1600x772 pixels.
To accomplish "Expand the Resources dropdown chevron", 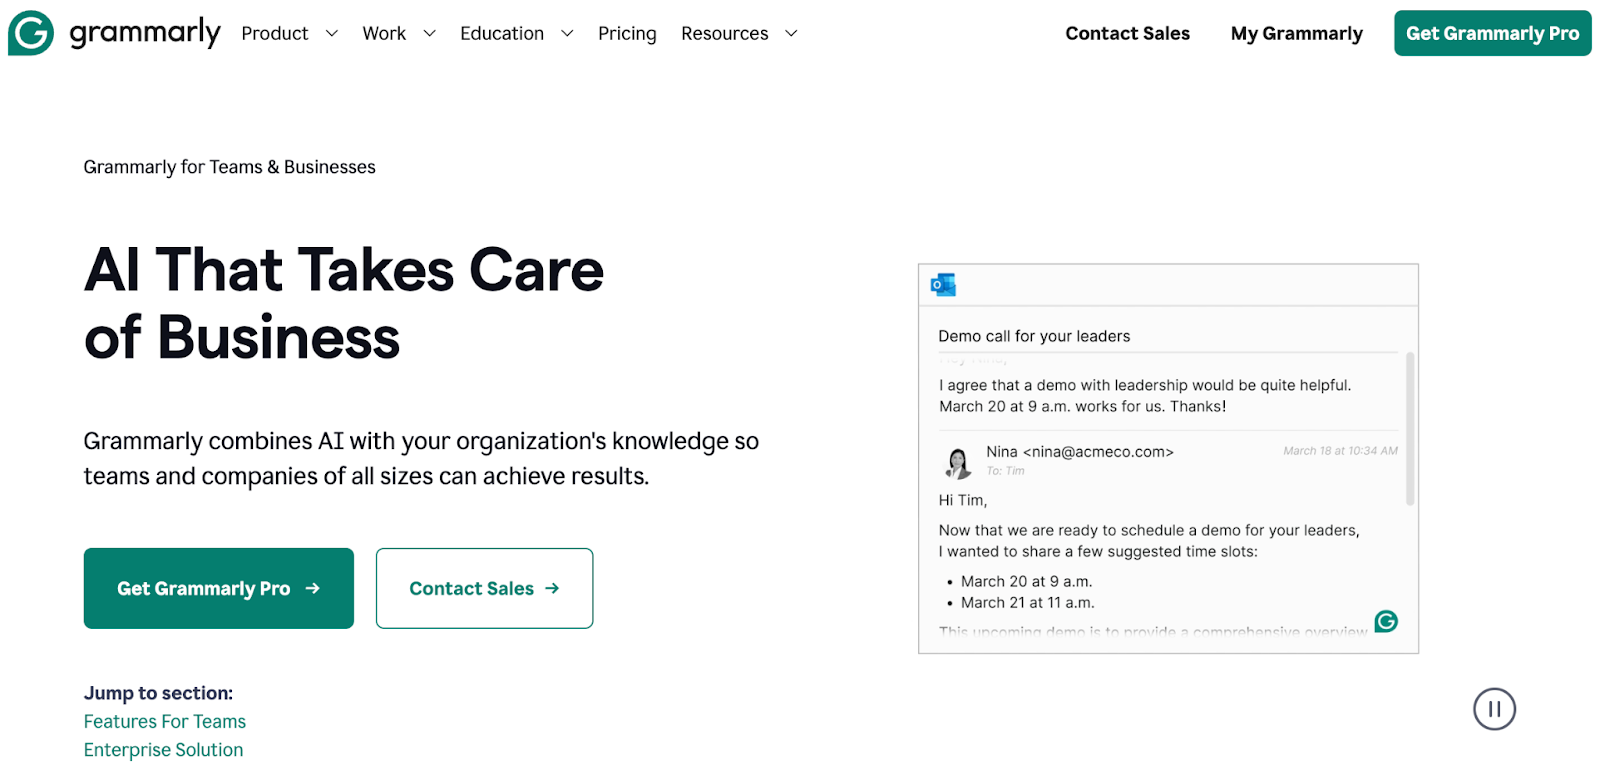I will (x=791, y=33).
